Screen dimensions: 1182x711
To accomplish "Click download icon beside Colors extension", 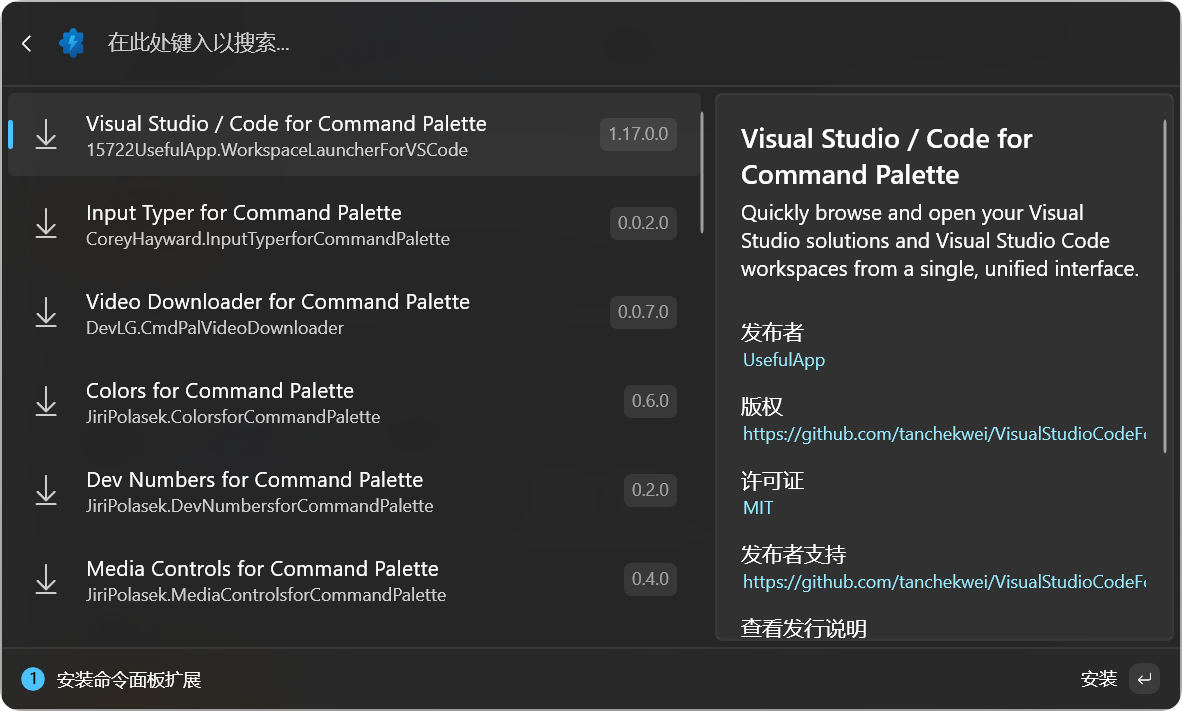I will (46, 402).
